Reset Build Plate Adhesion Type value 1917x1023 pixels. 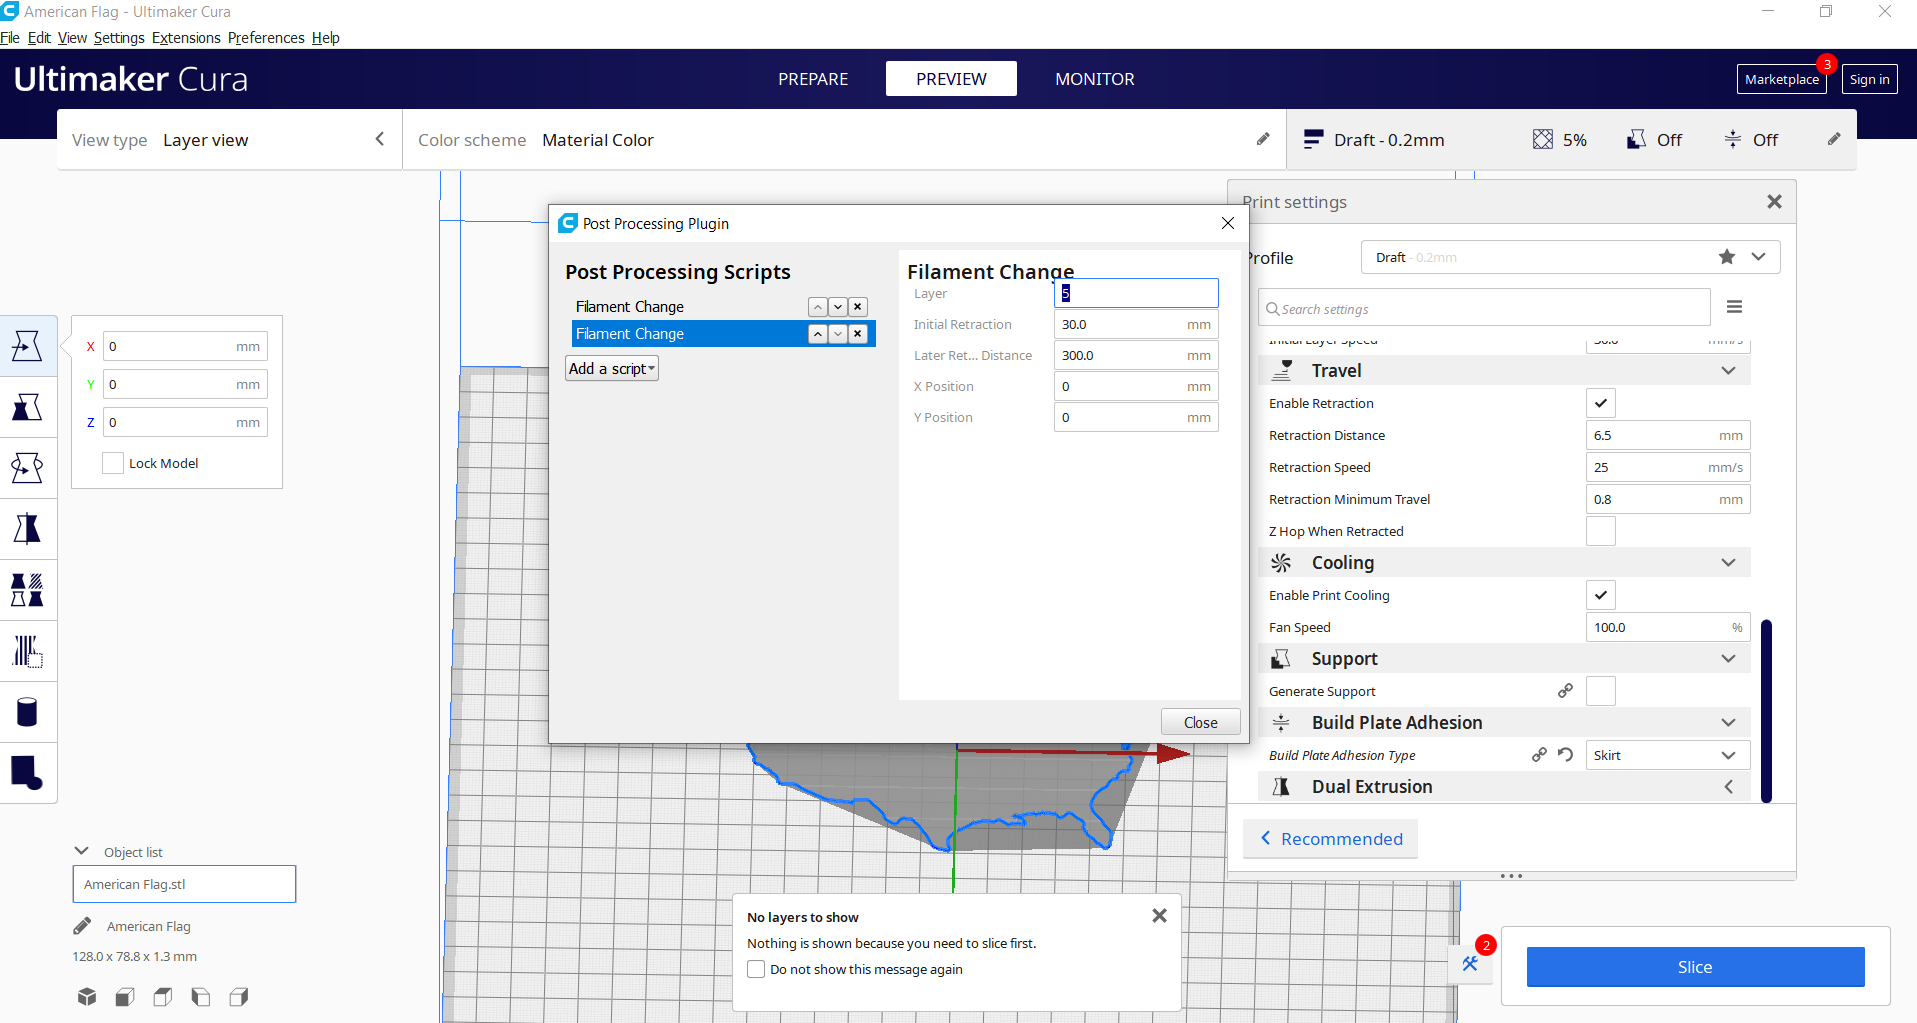click(x=1566, y=755)
